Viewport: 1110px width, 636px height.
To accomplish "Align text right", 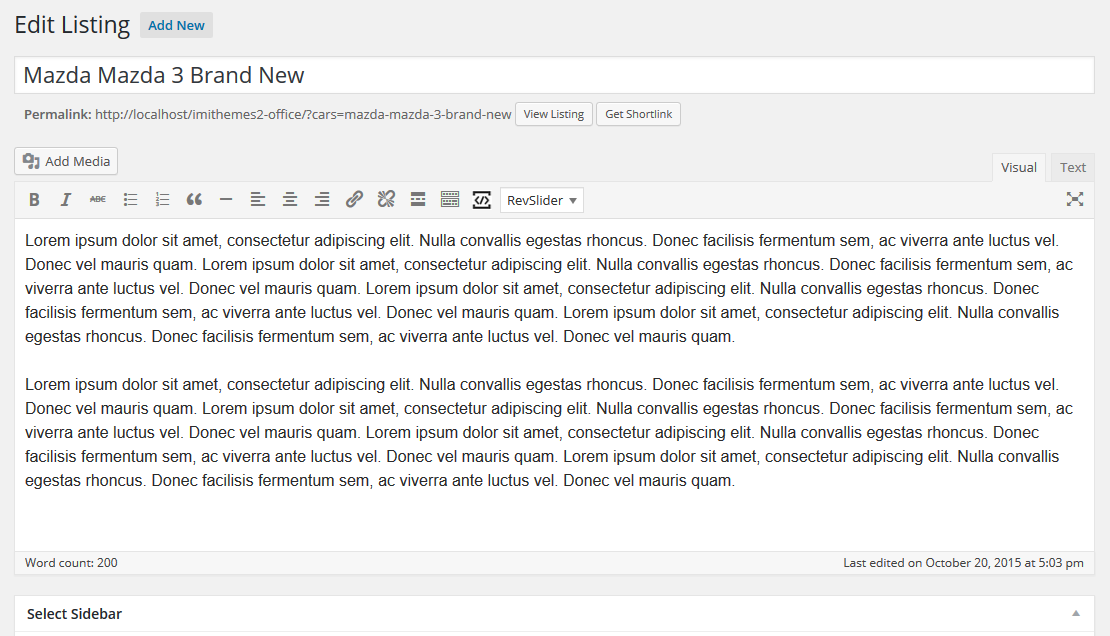I will 322,200.
